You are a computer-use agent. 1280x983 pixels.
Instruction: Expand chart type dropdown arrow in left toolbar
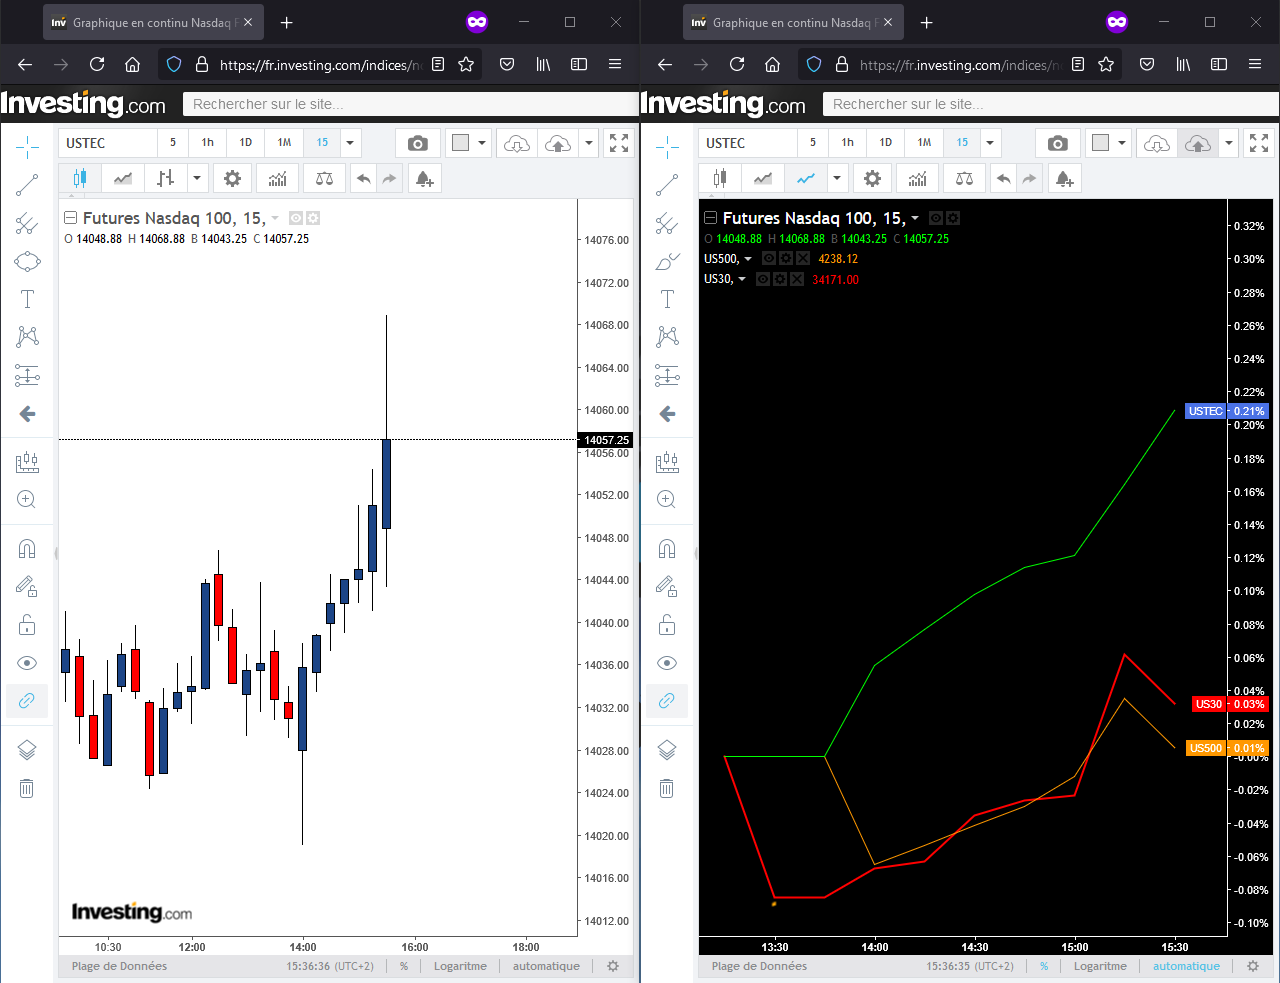pos(197,179)
